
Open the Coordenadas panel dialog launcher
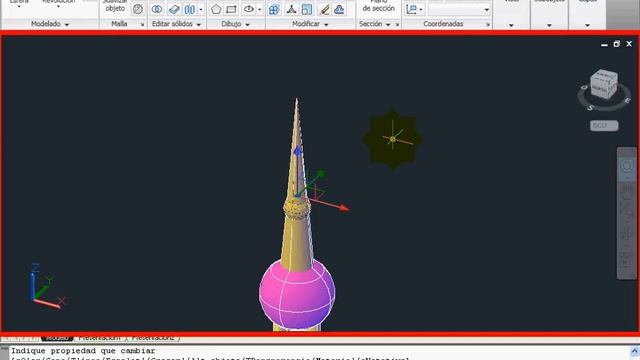click(488, 24)
